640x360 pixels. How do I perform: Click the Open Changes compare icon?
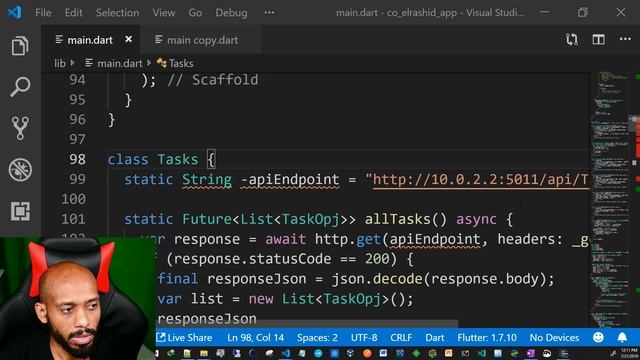point(572,40)
